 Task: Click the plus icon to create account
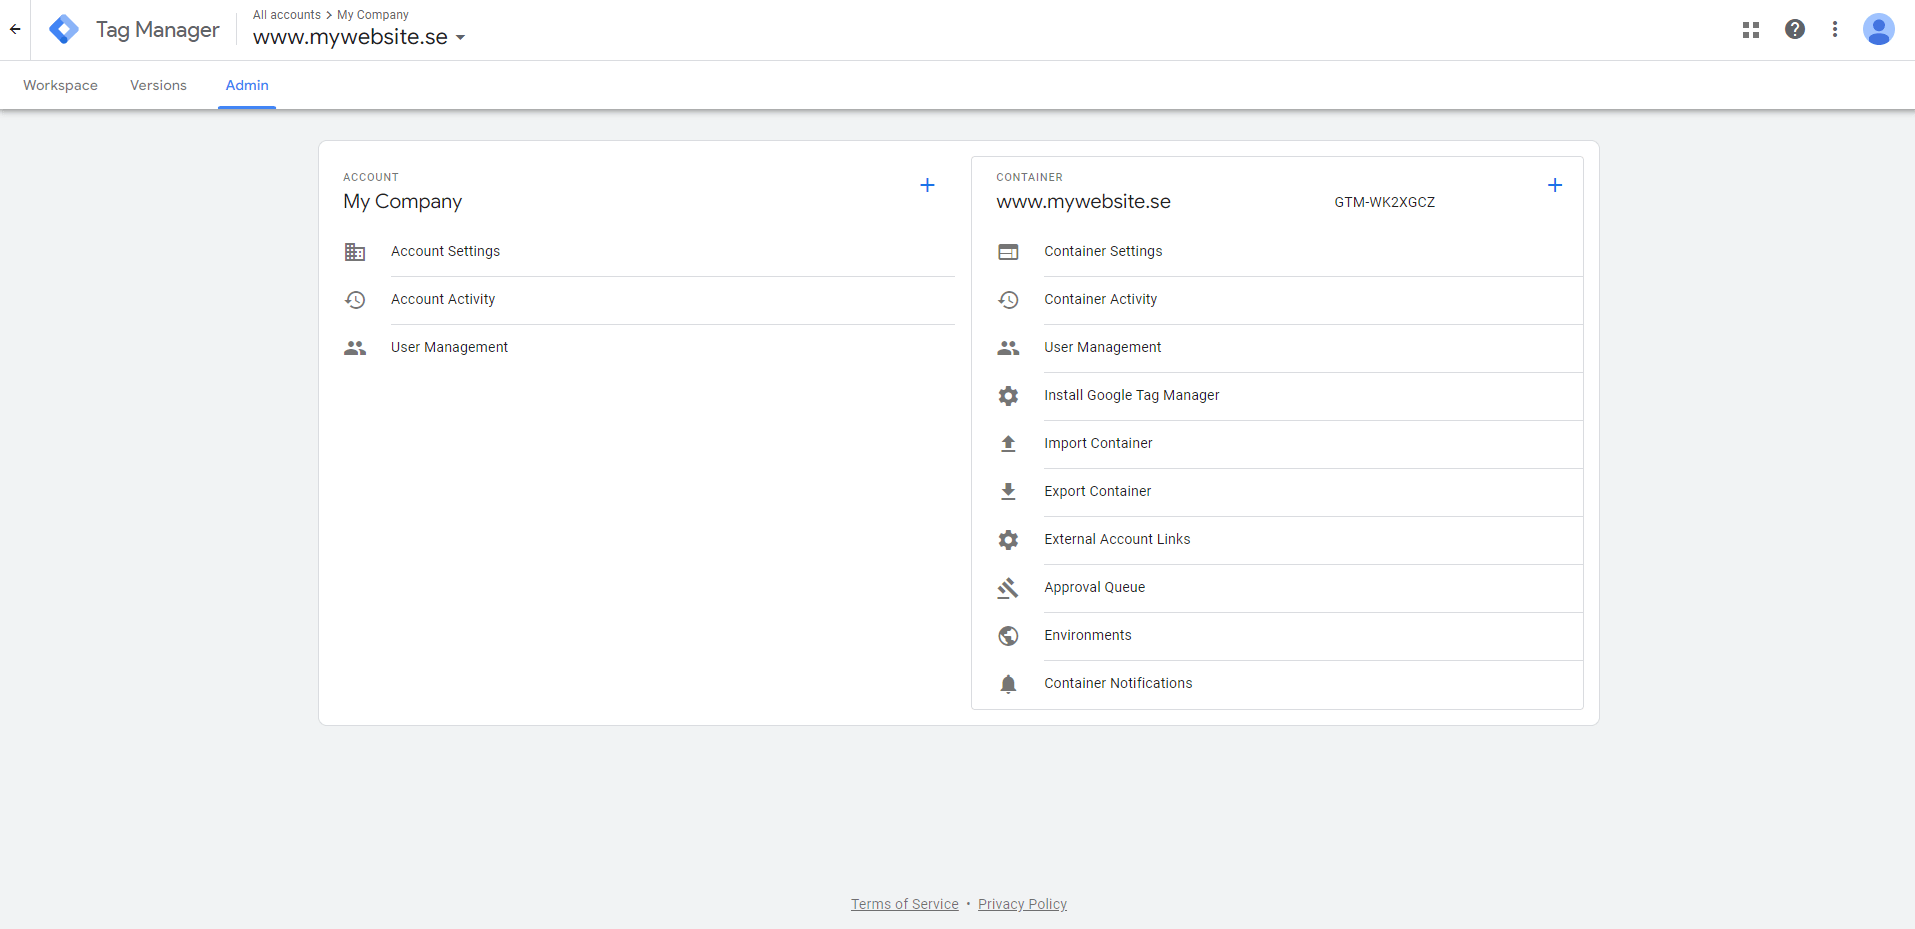pos(927,185)
